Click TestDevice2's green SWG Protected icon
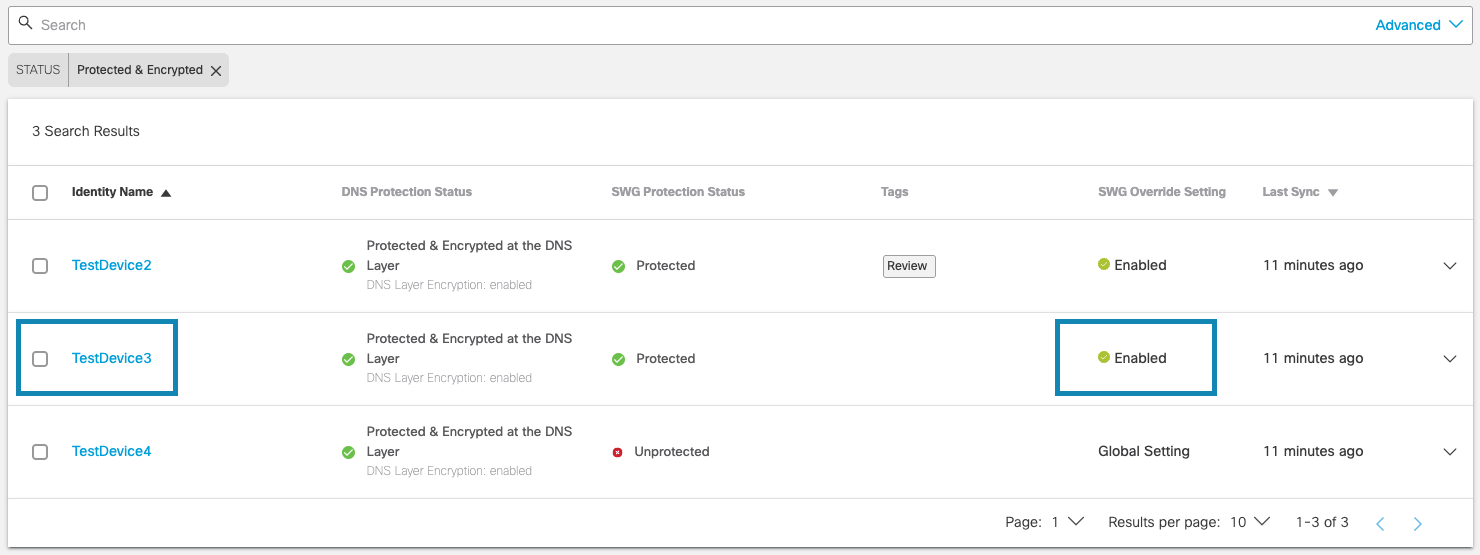Image resolution: width=1480 pixels, height=555 pixels. tap(618, 266)
